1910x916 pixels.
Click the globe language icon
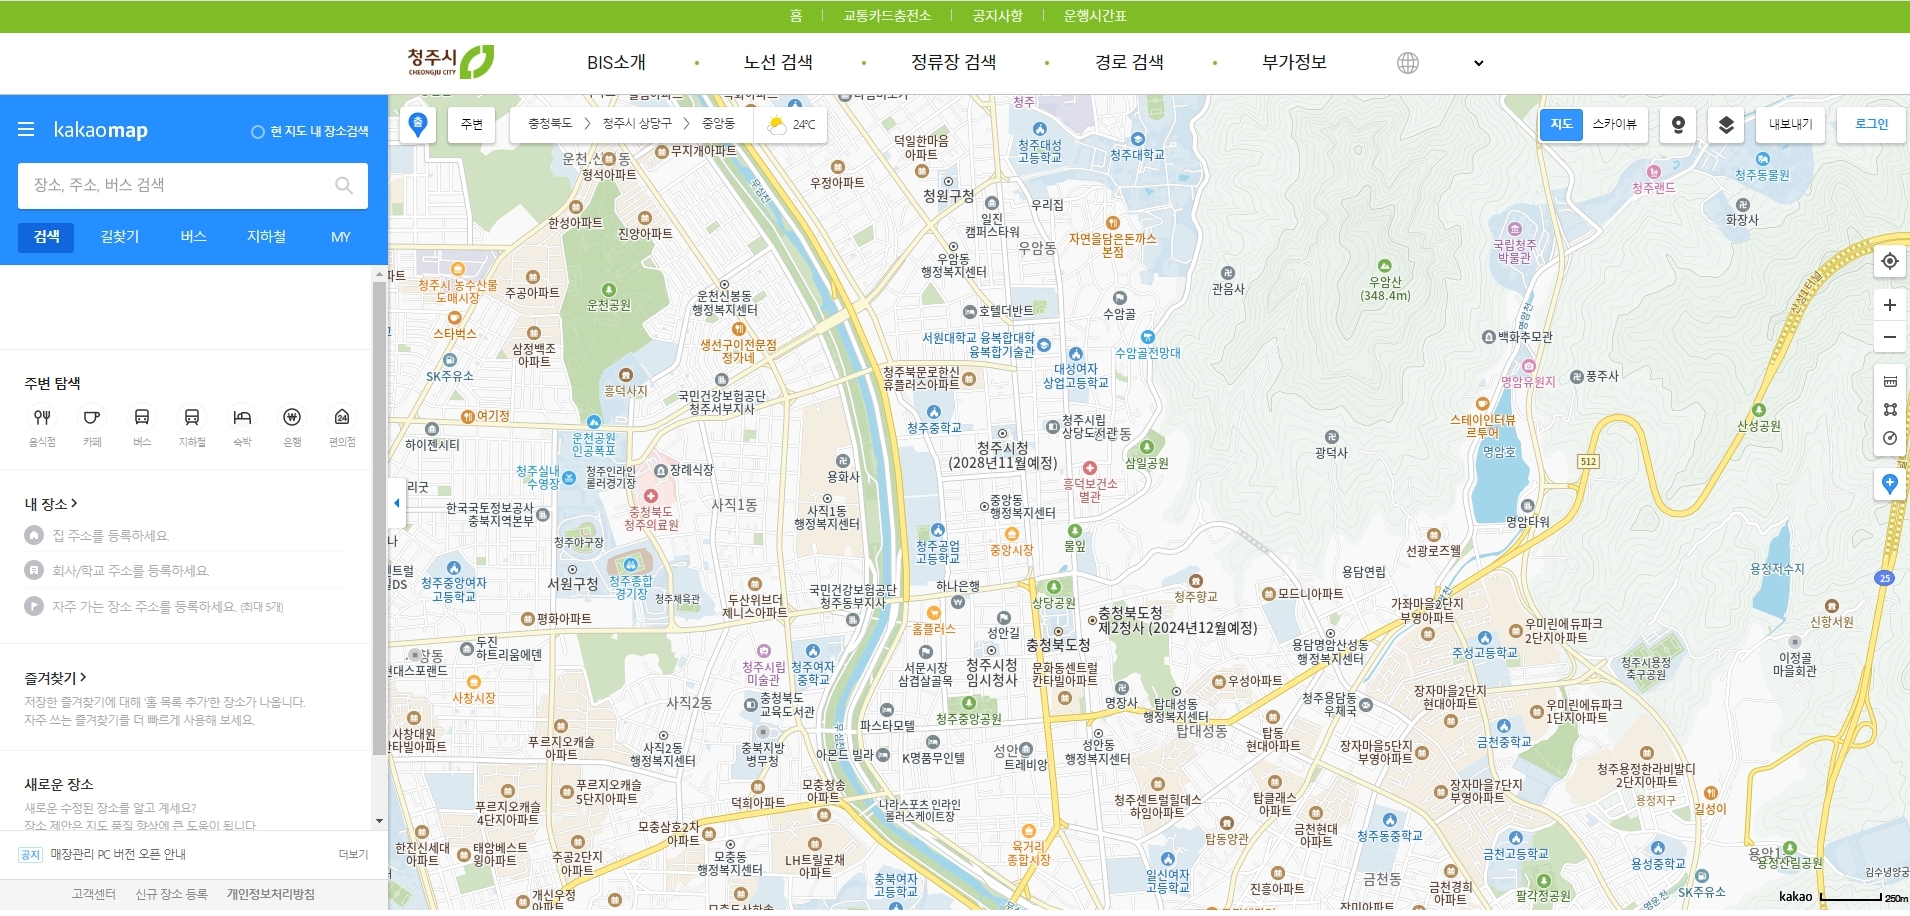pyautogui.click(x=1407, y=63)
